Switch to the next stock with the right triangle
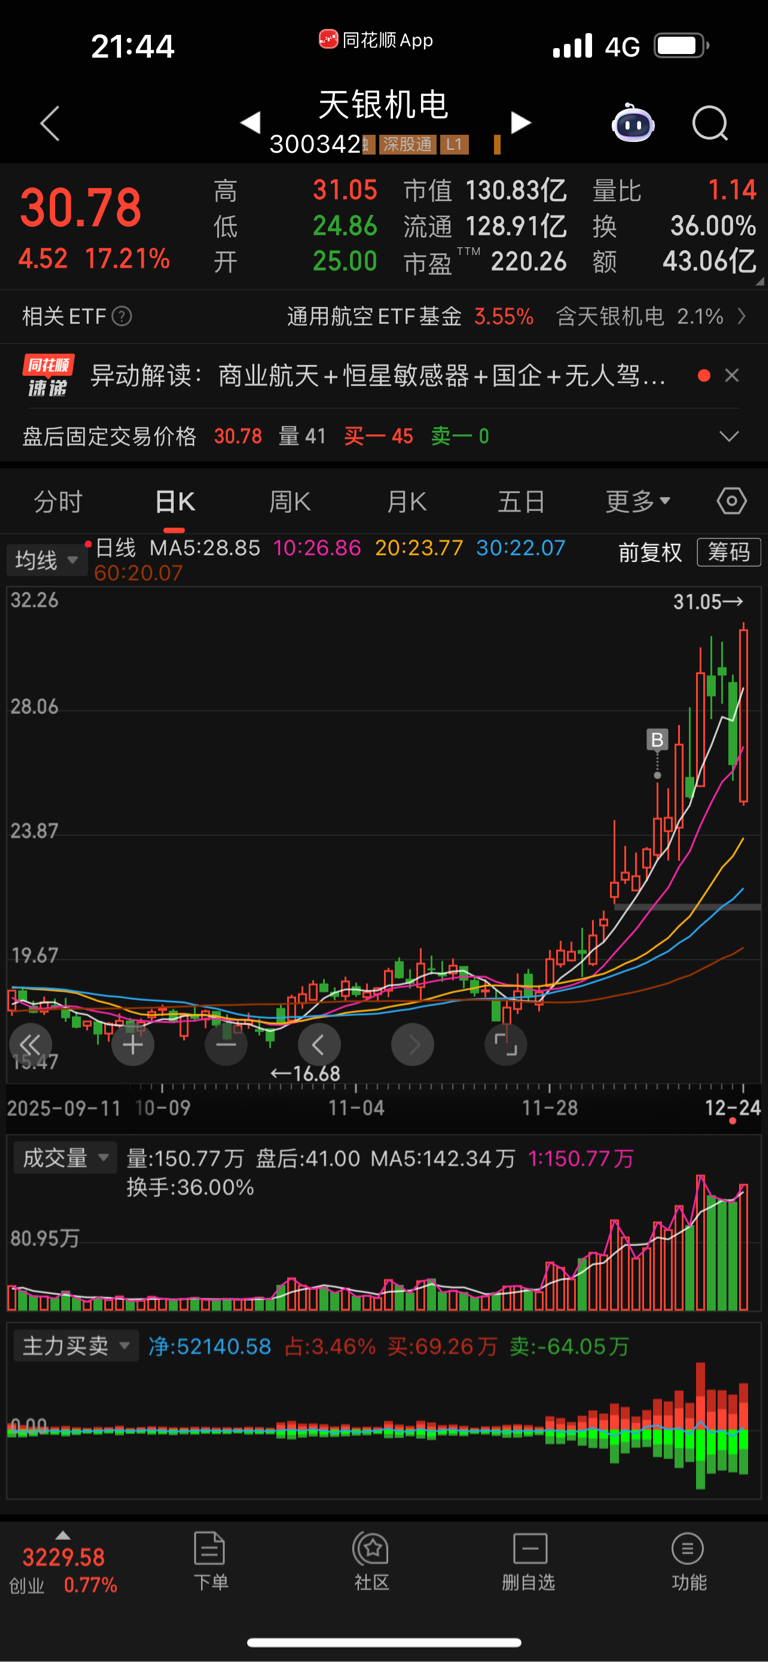The image size is (768, 1662). click(x=520, y=122)
